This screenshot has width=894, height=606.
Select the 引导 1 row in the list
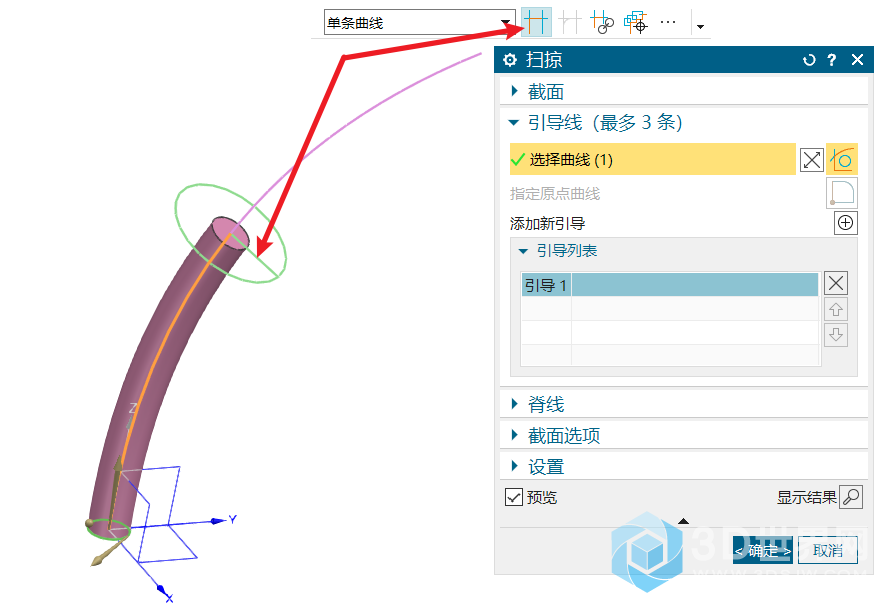[x=670, y=285]
